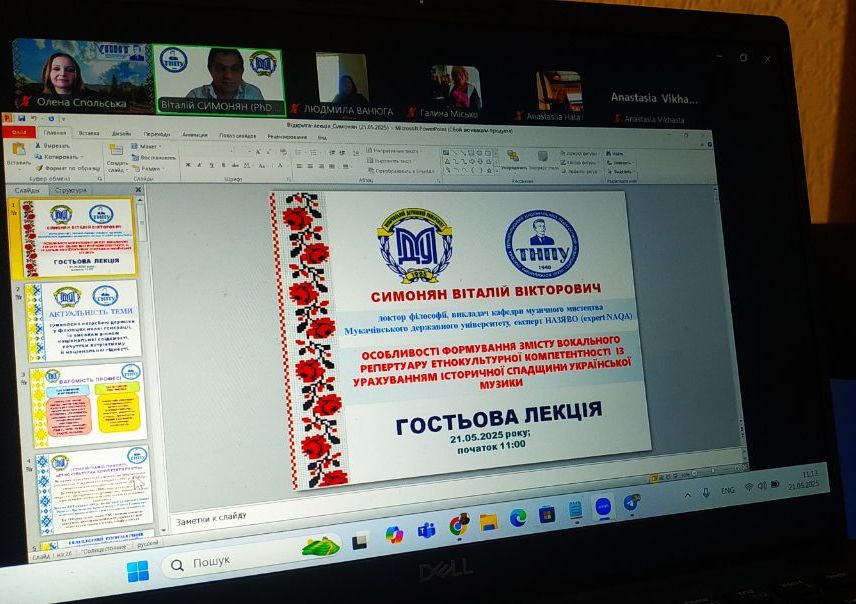This screenshot has width=856, height=604.
Task: Open Quick Styles (Экспресс-стили) gallery
Action: (543, 157)
